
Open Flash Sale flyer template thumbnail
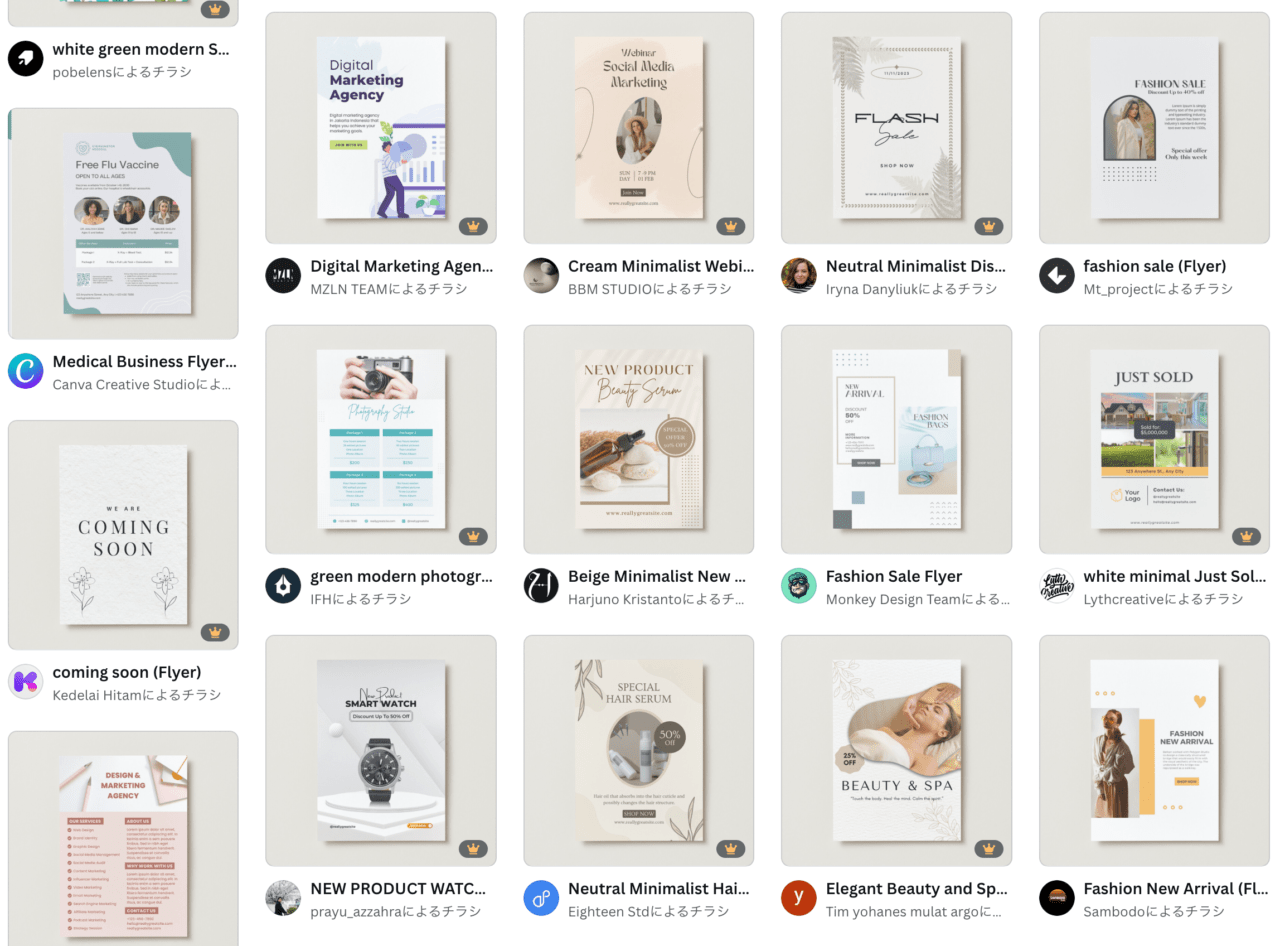pos(896,128)
